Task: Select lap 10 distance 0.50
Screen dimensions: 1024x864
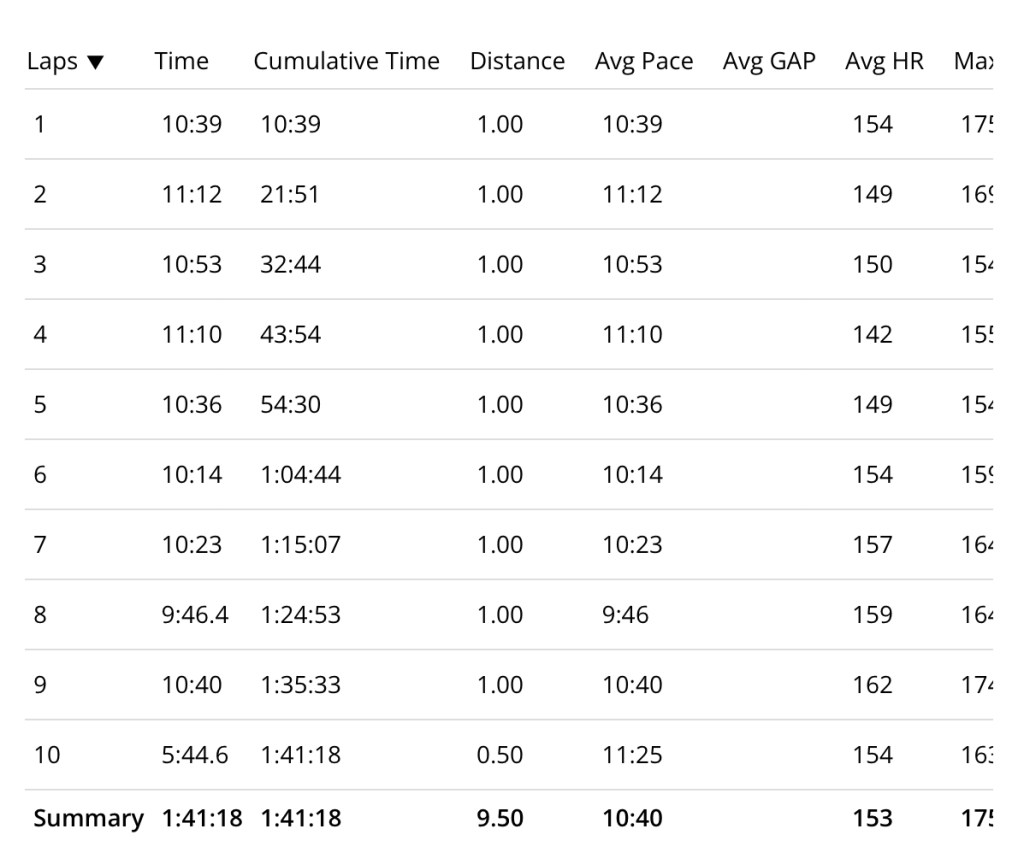Action: click(x=499, y=754)
